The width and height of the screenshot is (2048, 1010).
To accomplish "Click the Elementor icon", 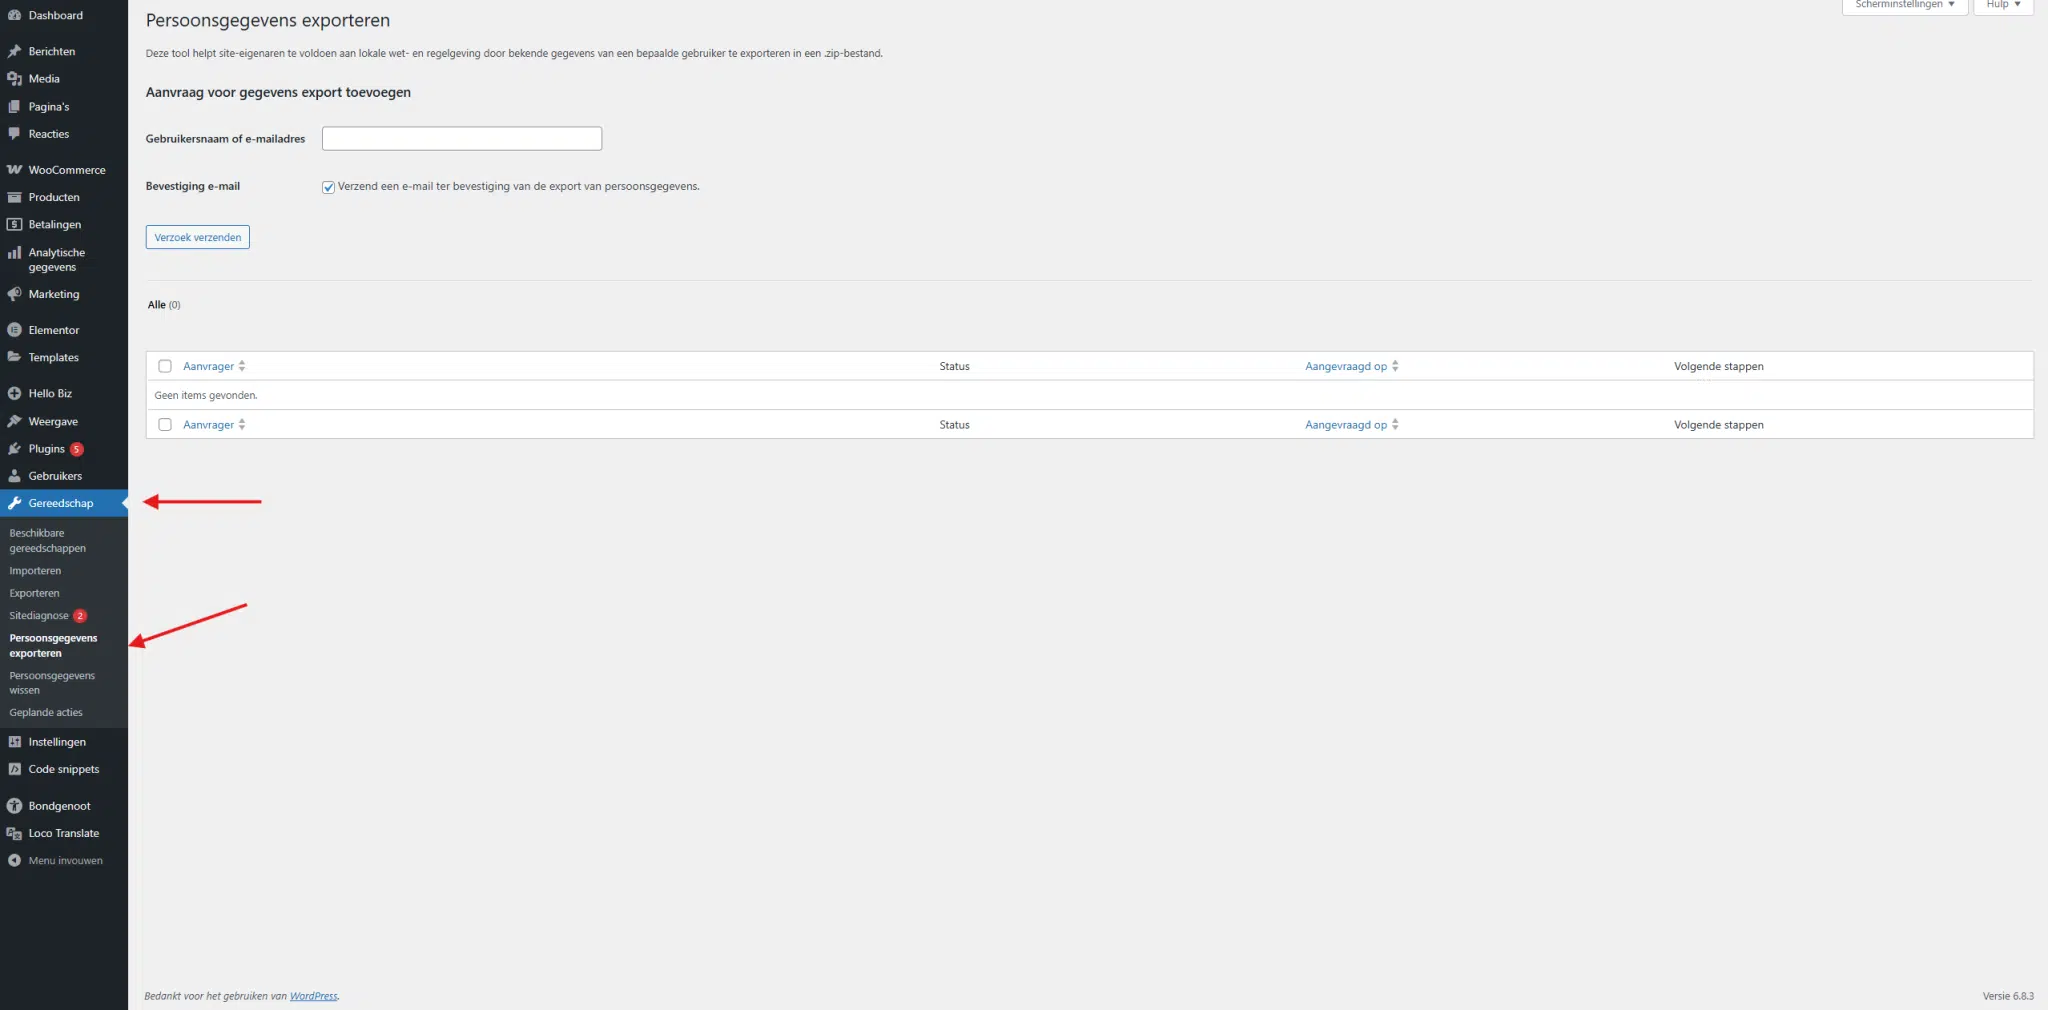I will (x=14, y=330).
